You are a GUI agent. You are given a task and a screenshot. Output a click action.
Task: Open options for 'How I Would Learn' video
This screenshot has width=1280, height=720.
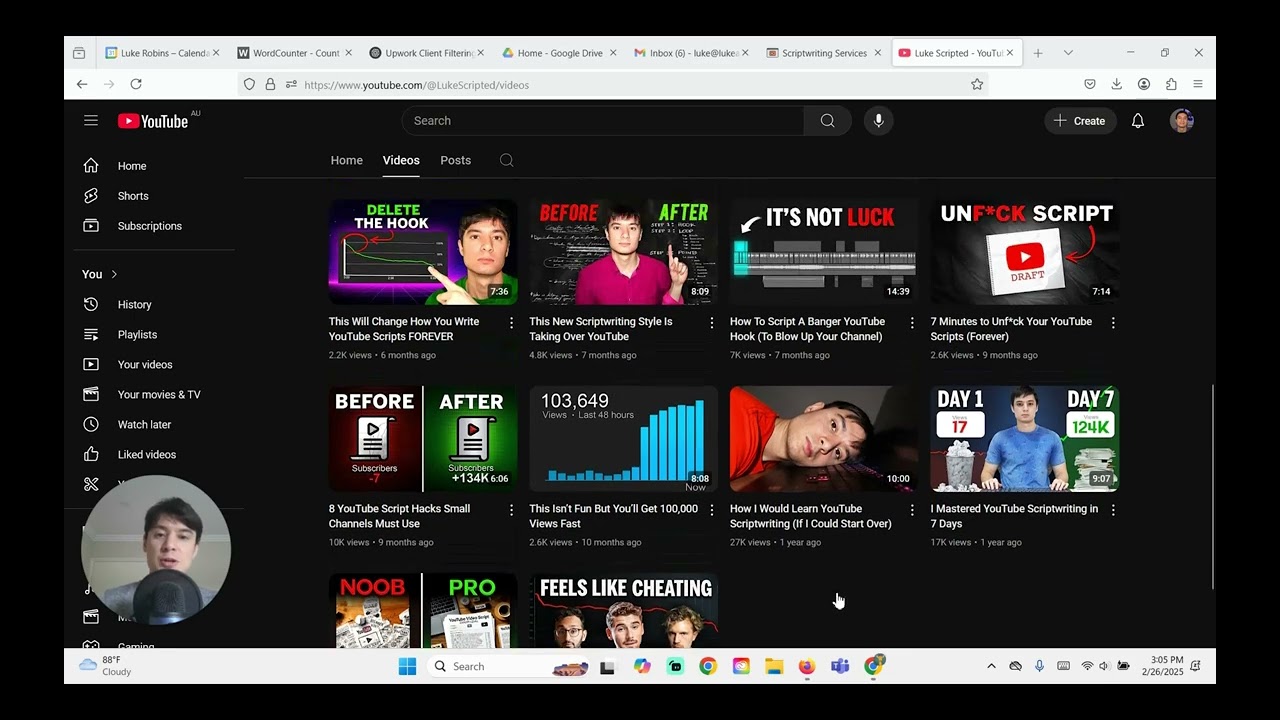point(912,510)
